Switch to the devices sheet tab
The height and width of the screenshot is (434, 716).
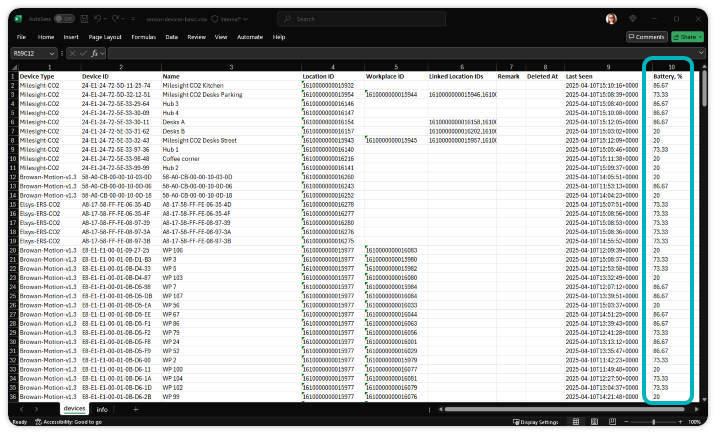(x=74, y=409)
